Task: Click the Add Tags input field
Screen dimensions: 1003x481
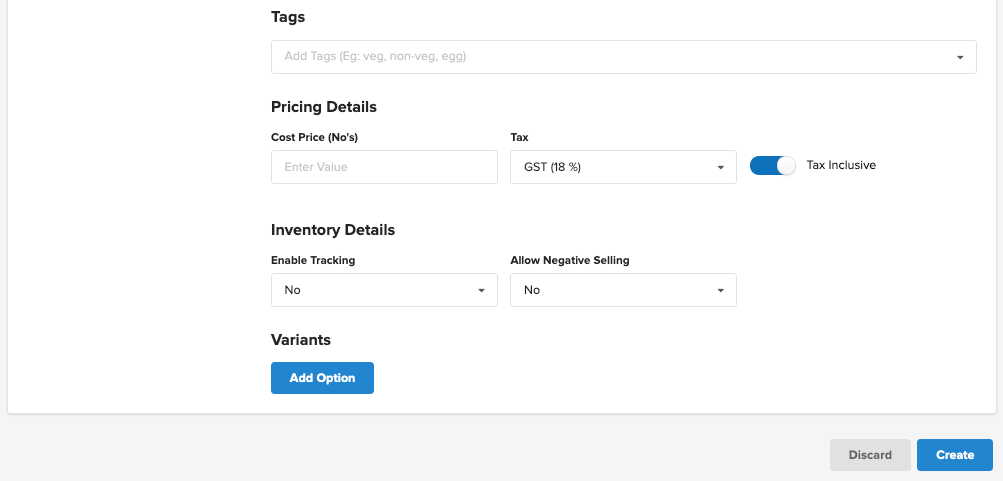Action: click(x=600, y=57)
